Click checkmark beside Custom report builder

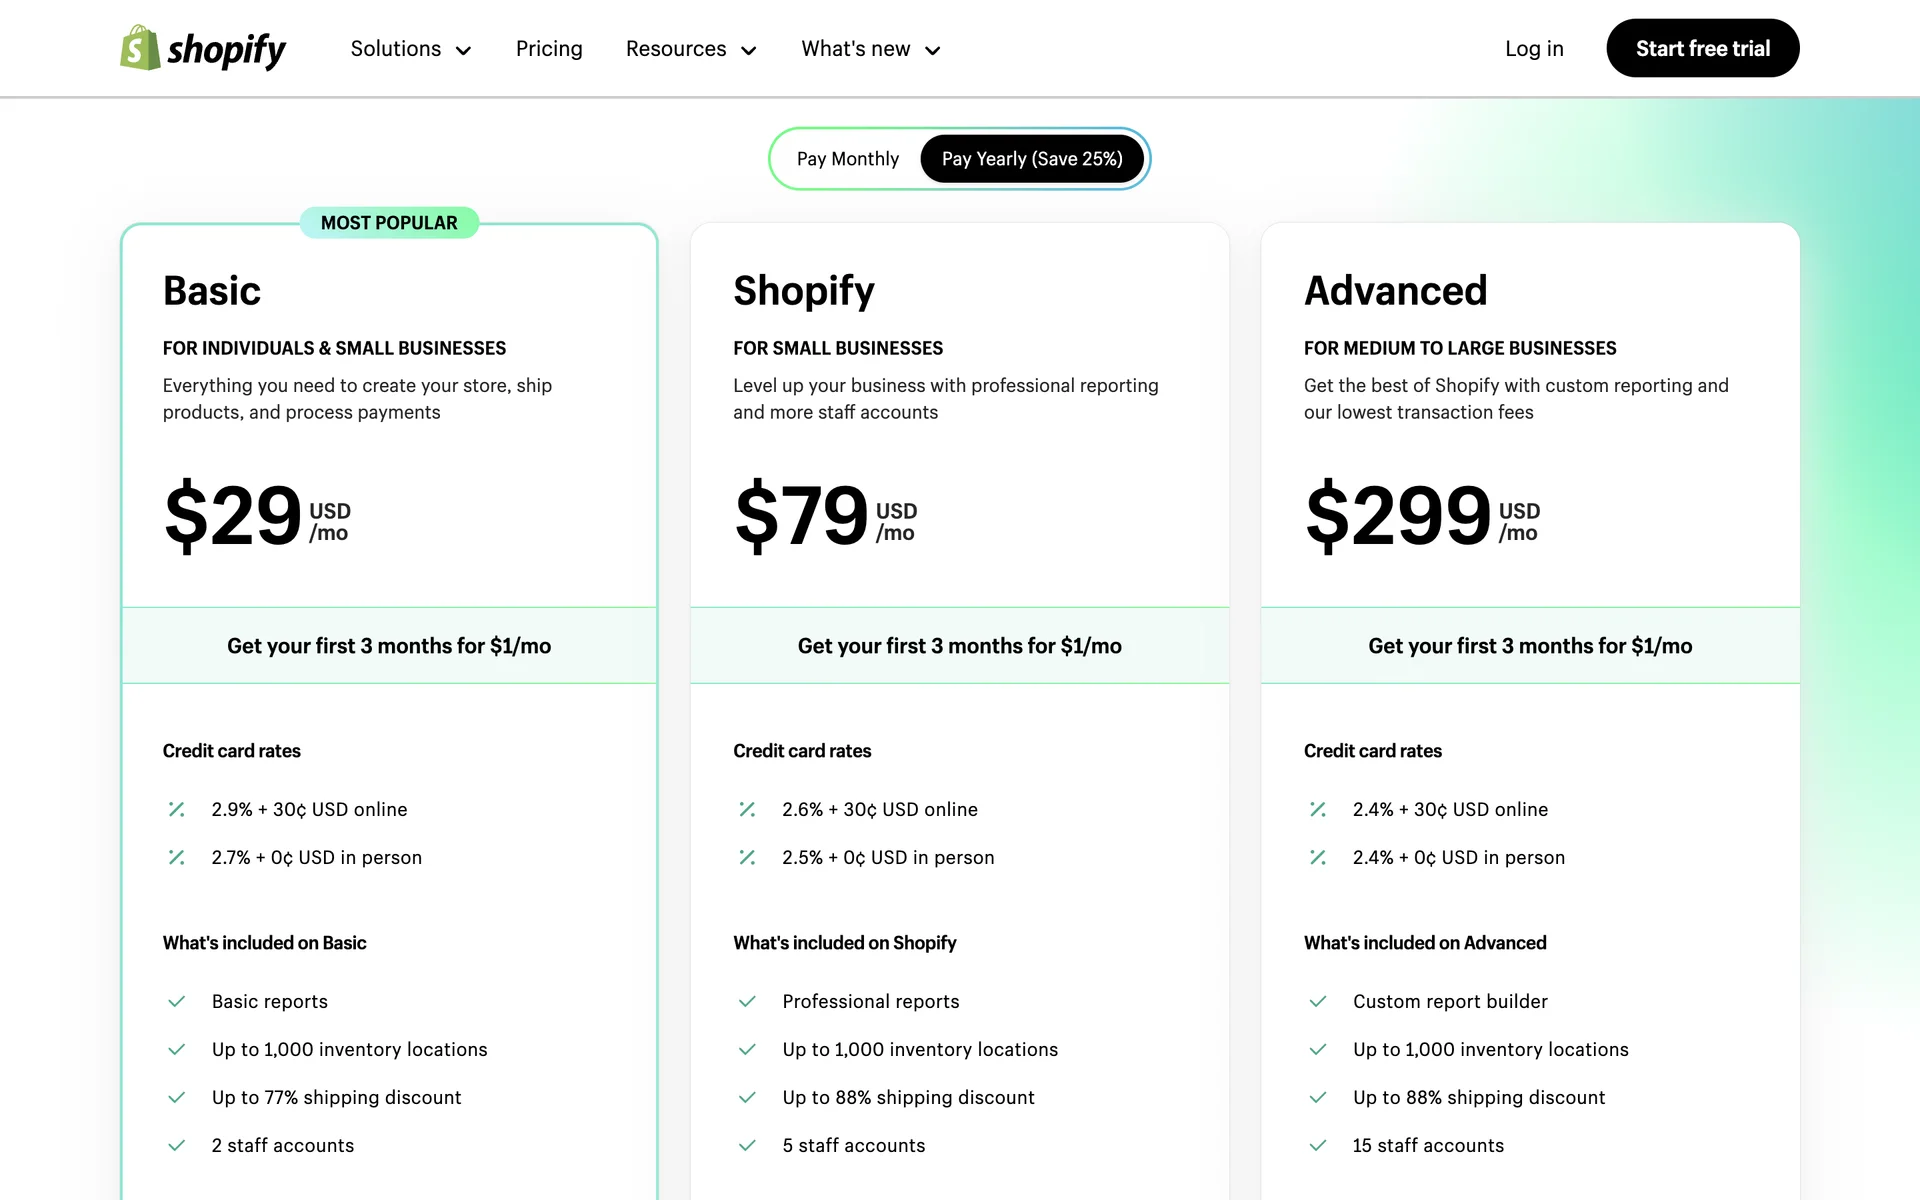pos(1318,1001)
